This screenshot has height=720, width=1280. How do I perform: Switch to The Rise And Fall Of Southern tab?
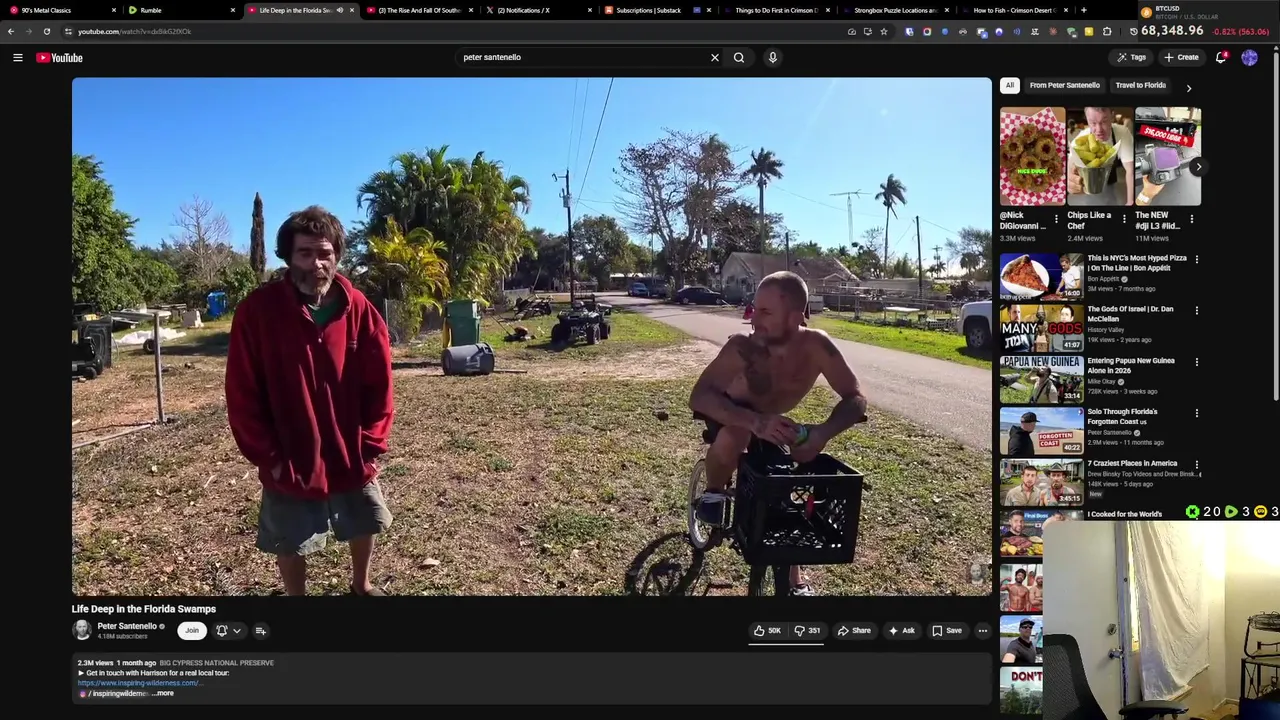pyautogui.click(x=419, y=10)
